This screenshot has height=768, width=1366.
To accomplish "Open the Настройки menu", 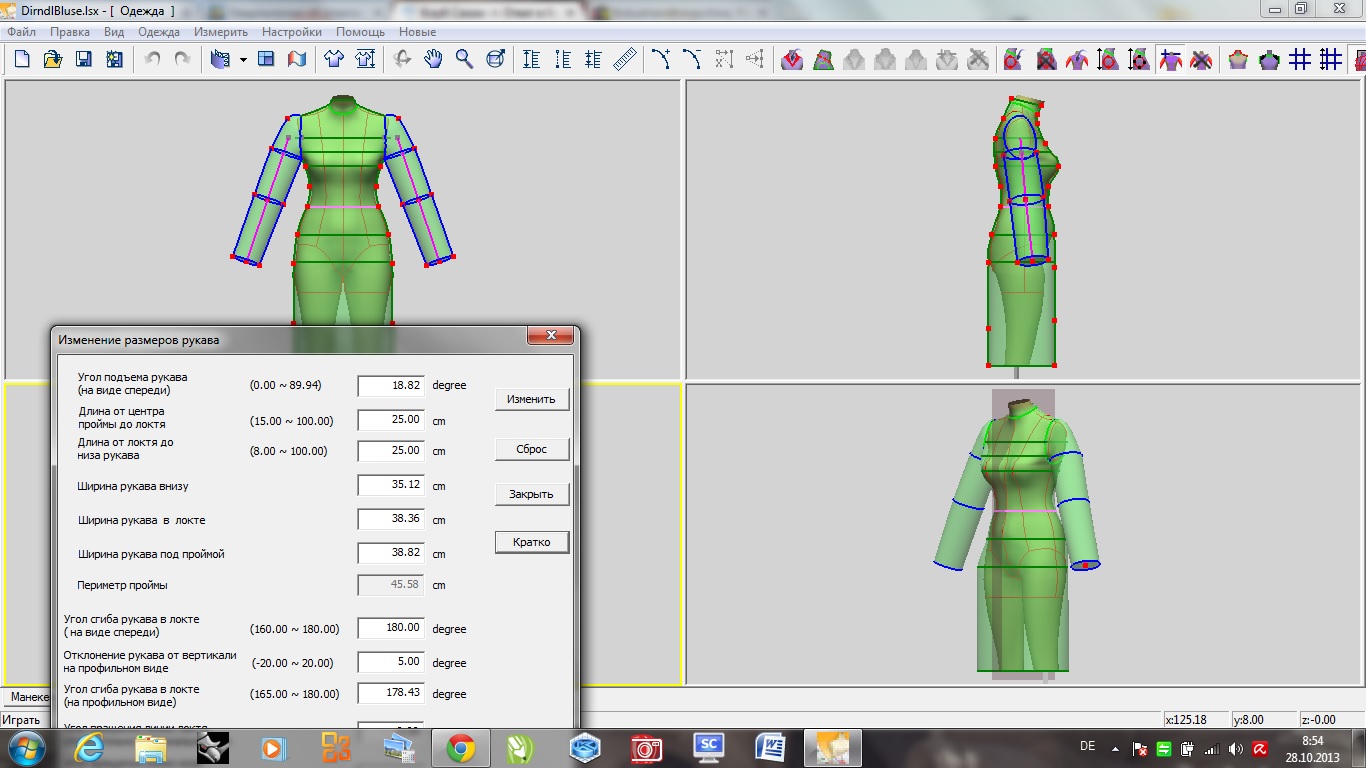I will [292, 32].
